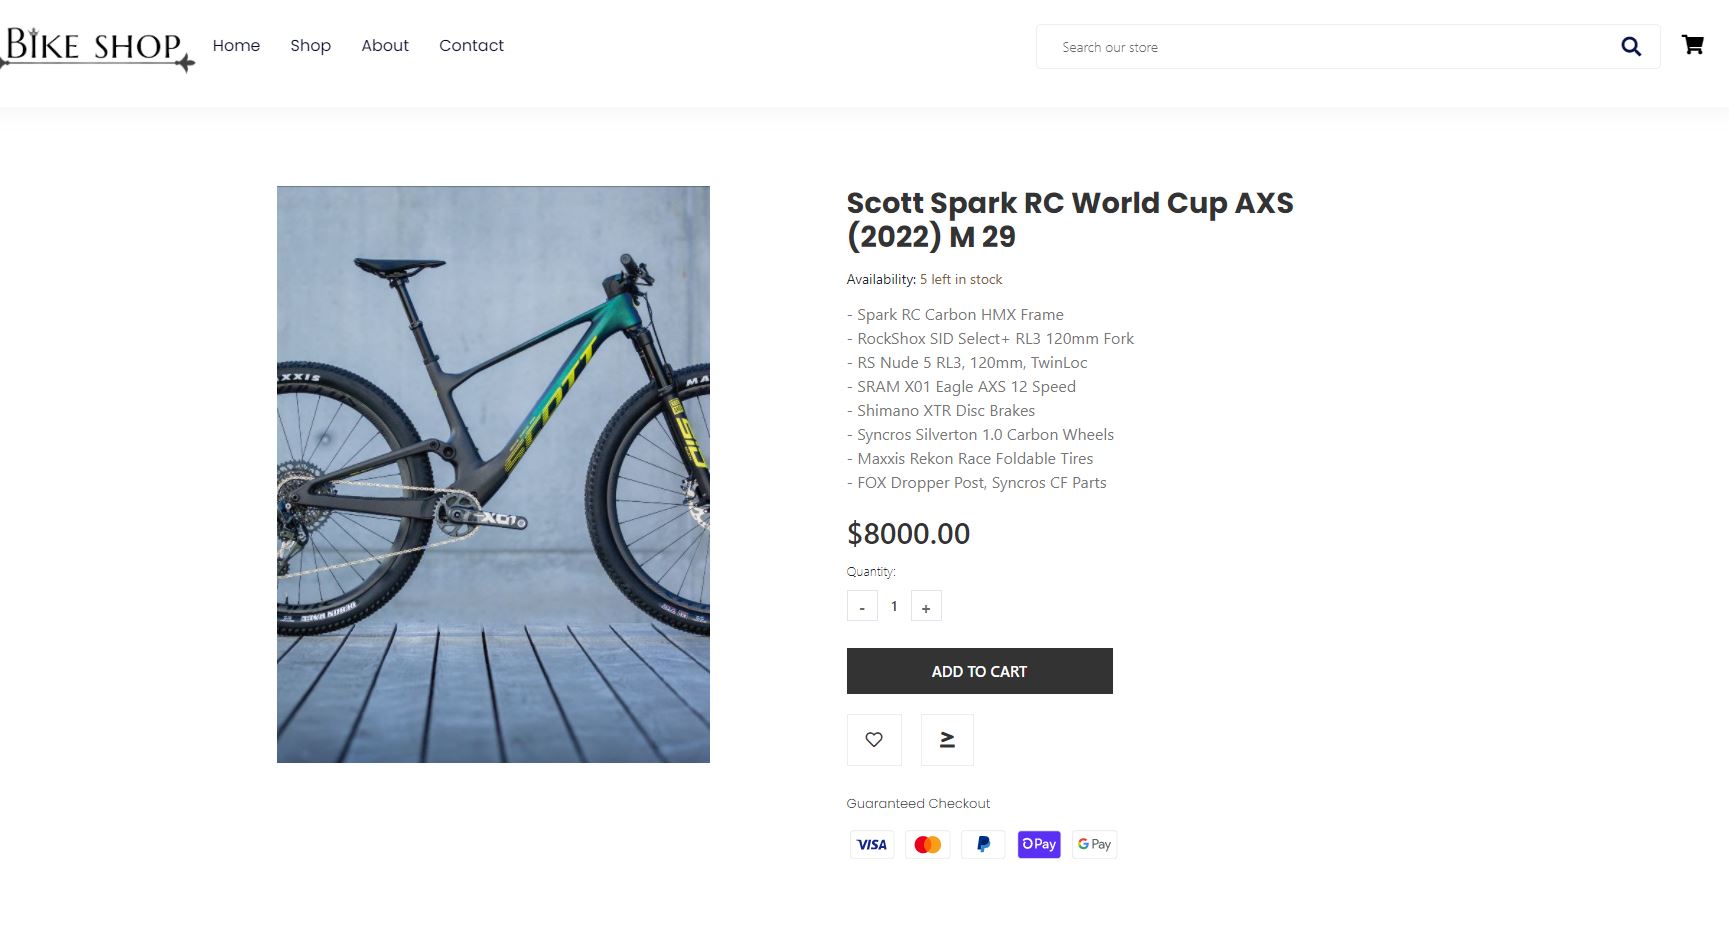Screen dimensions: 1729x925
Task: Click the compare product icon
Action: [947, 740]
